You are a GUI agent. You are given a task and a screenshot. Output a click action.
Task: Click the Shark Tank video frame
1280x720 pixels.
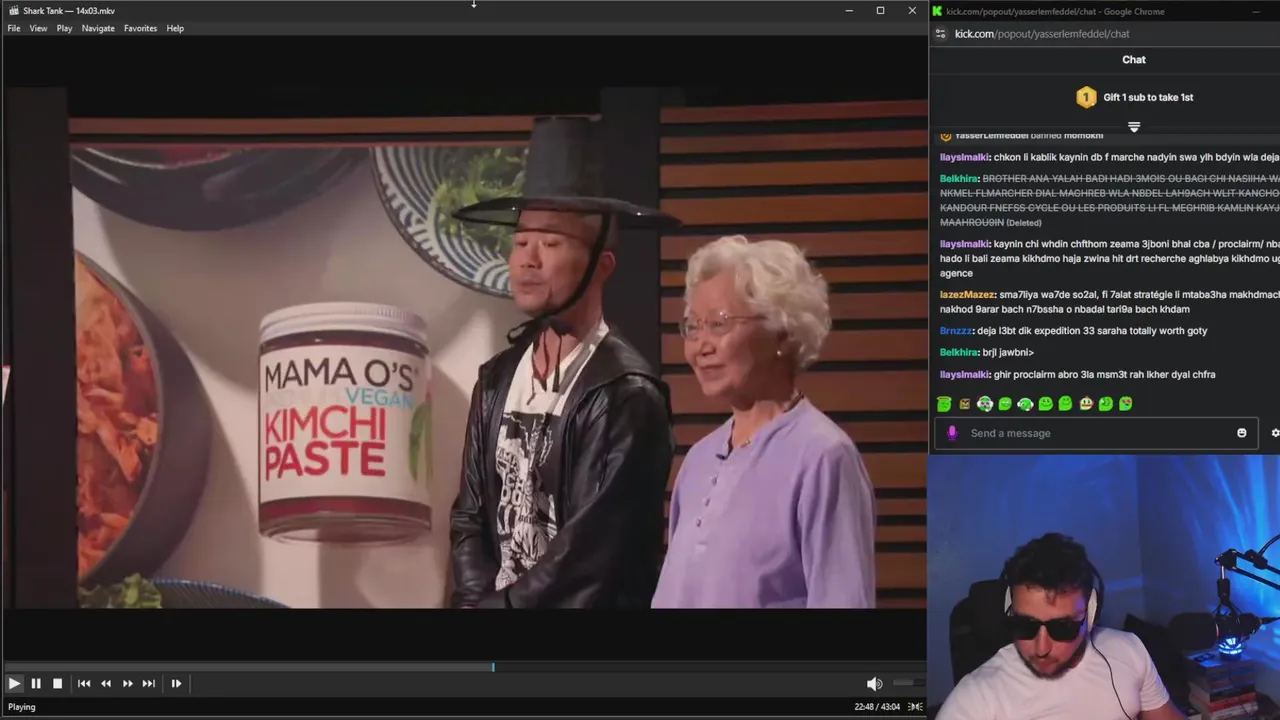pos(464,348)
